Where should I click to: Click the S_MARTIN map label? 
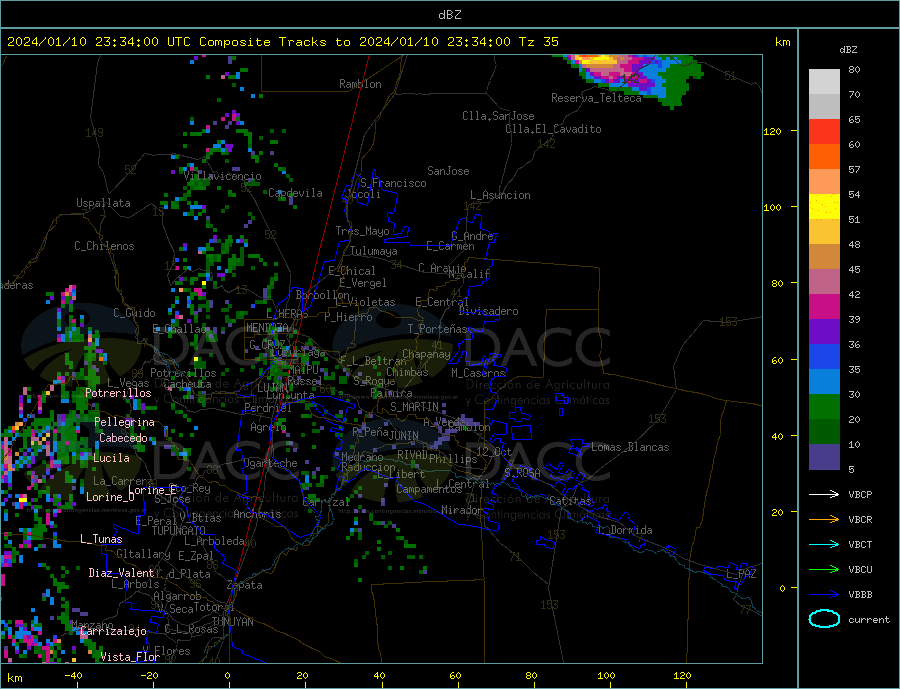click(x=414, y=407)
